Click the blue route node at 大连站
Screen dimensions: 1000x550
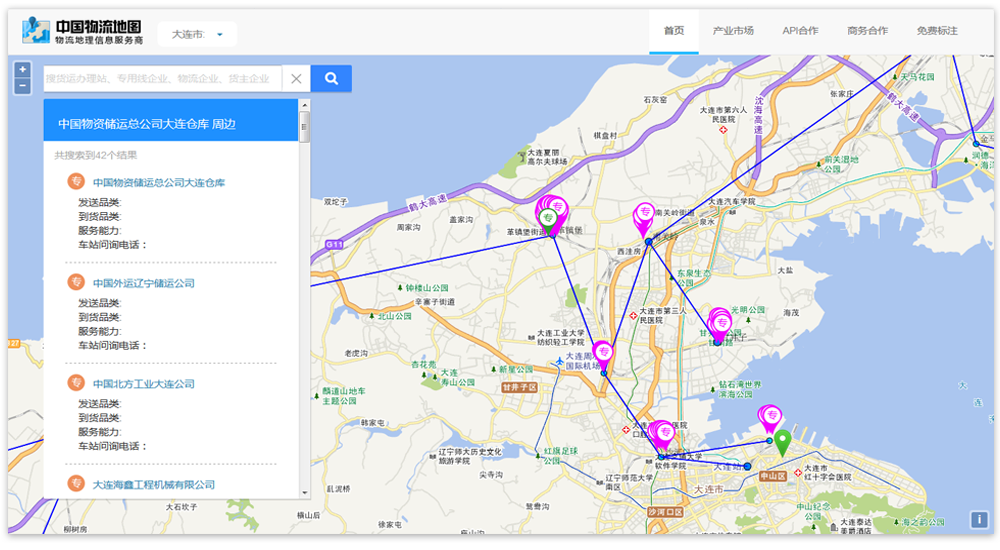[x=747, y=466]
